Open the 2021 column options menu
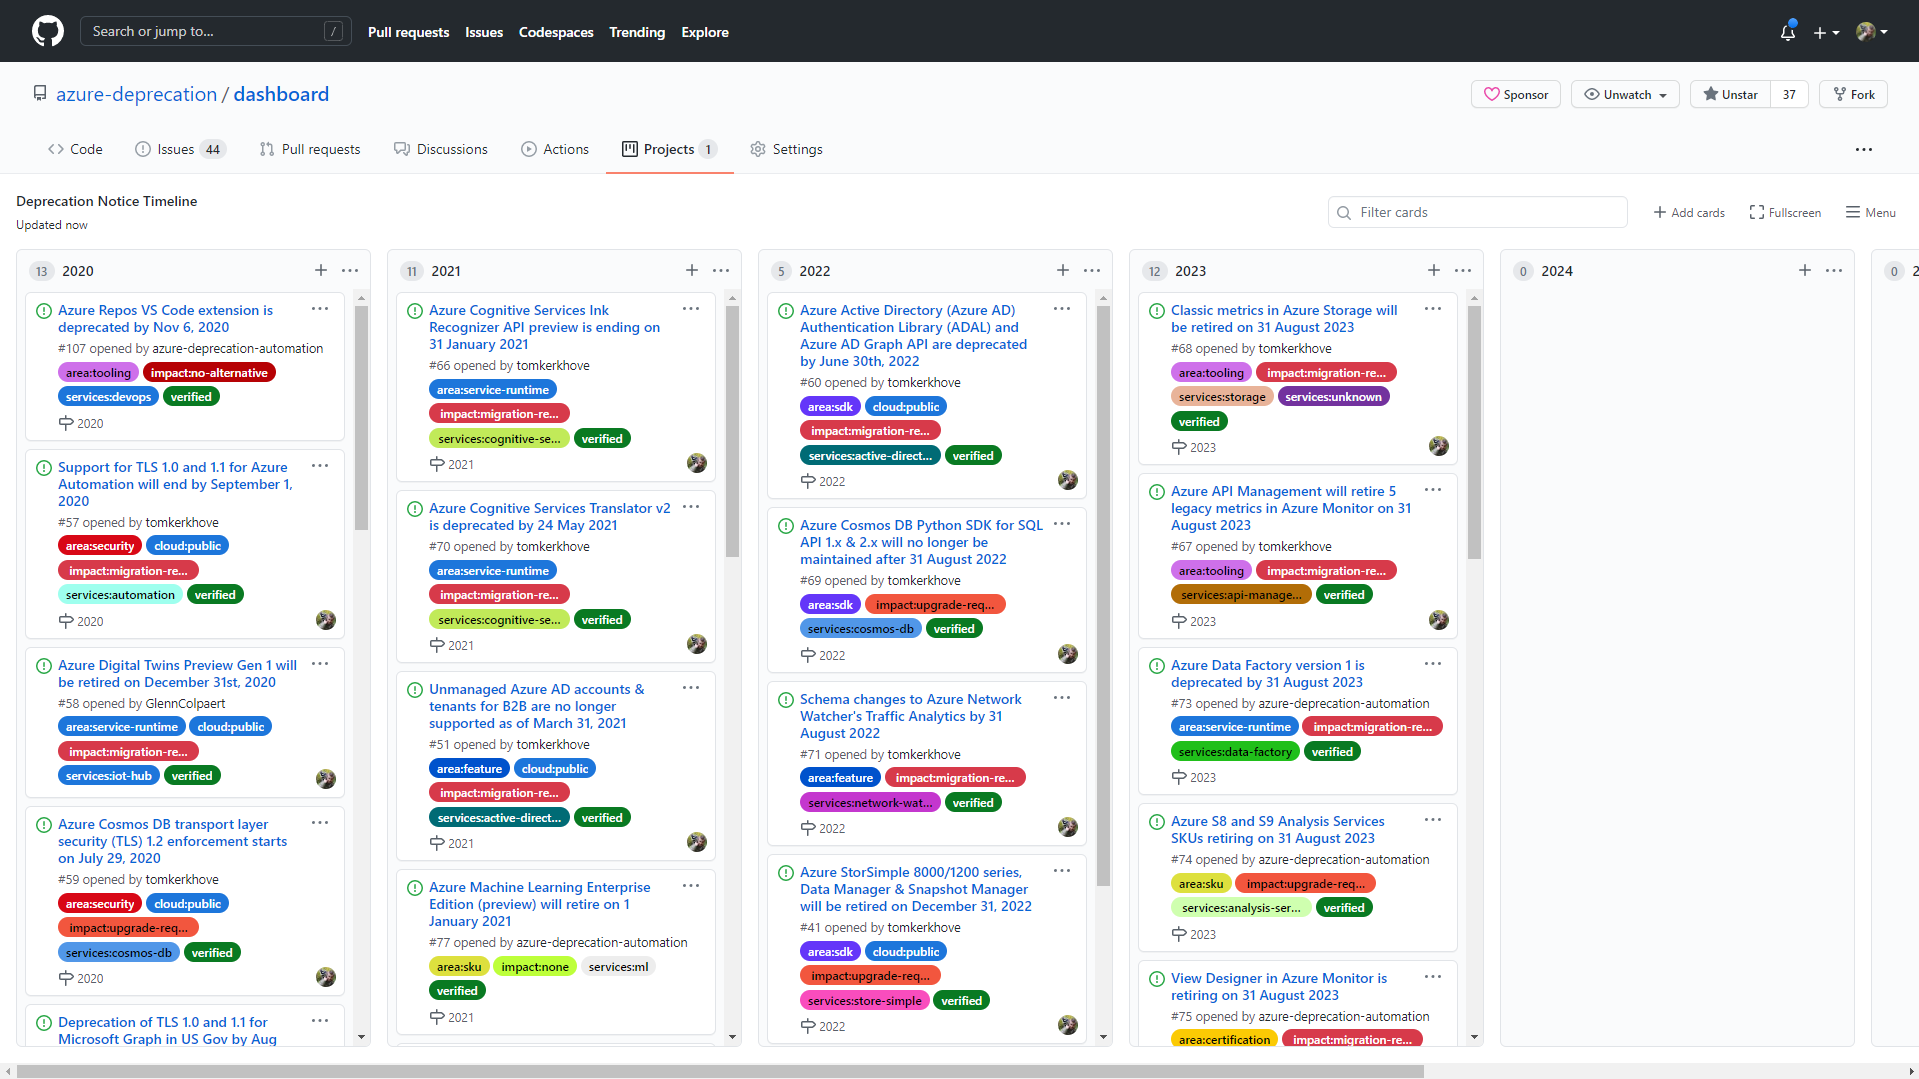 [721, 270]
